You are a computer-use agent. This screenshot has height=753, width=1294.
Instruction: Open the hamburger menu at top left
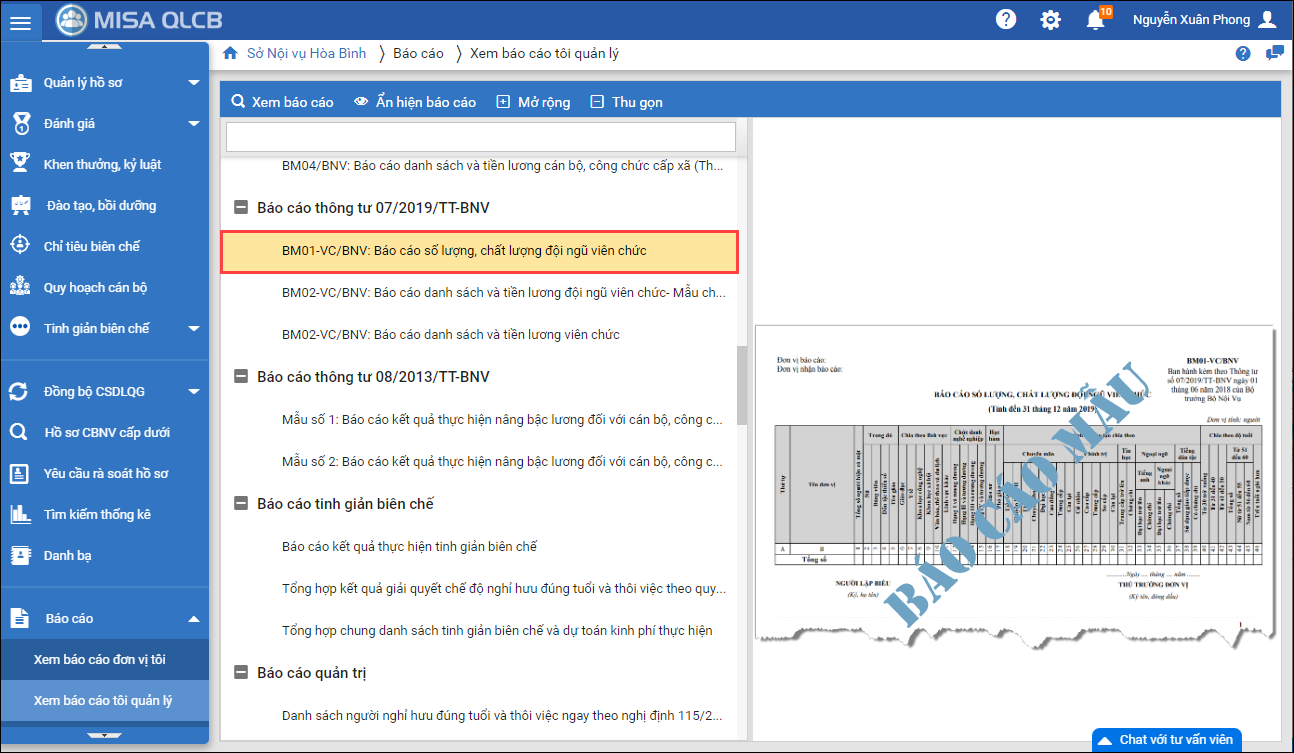22,22
